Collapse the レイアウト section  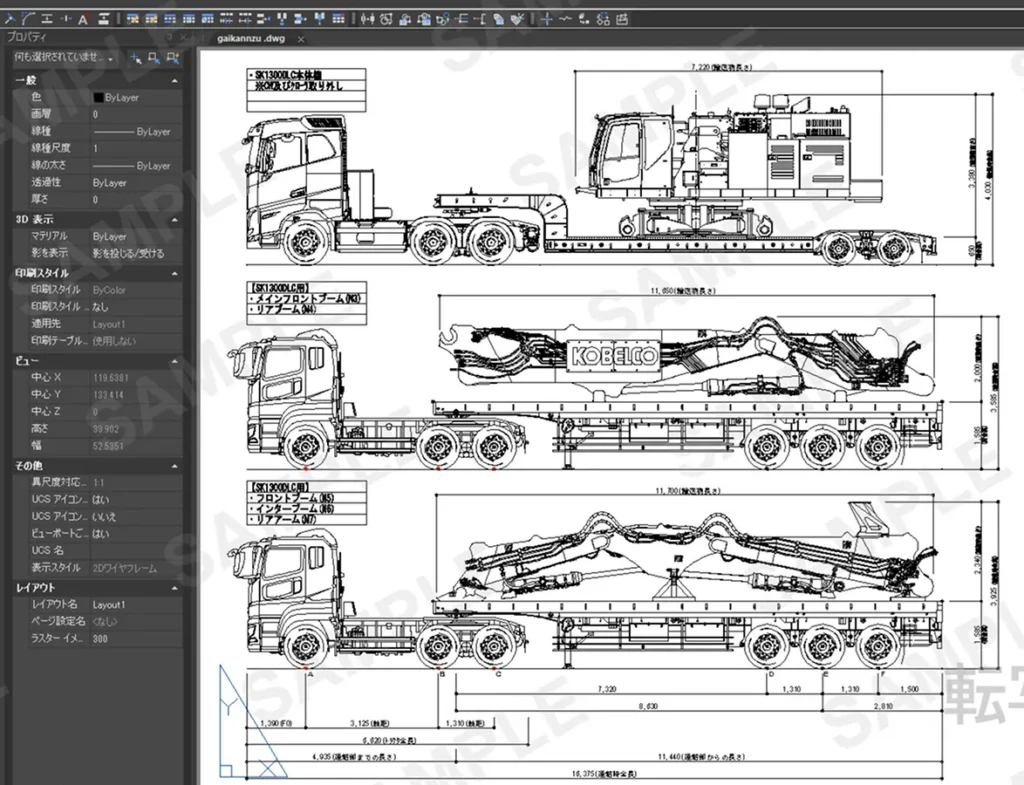[174, 588]
